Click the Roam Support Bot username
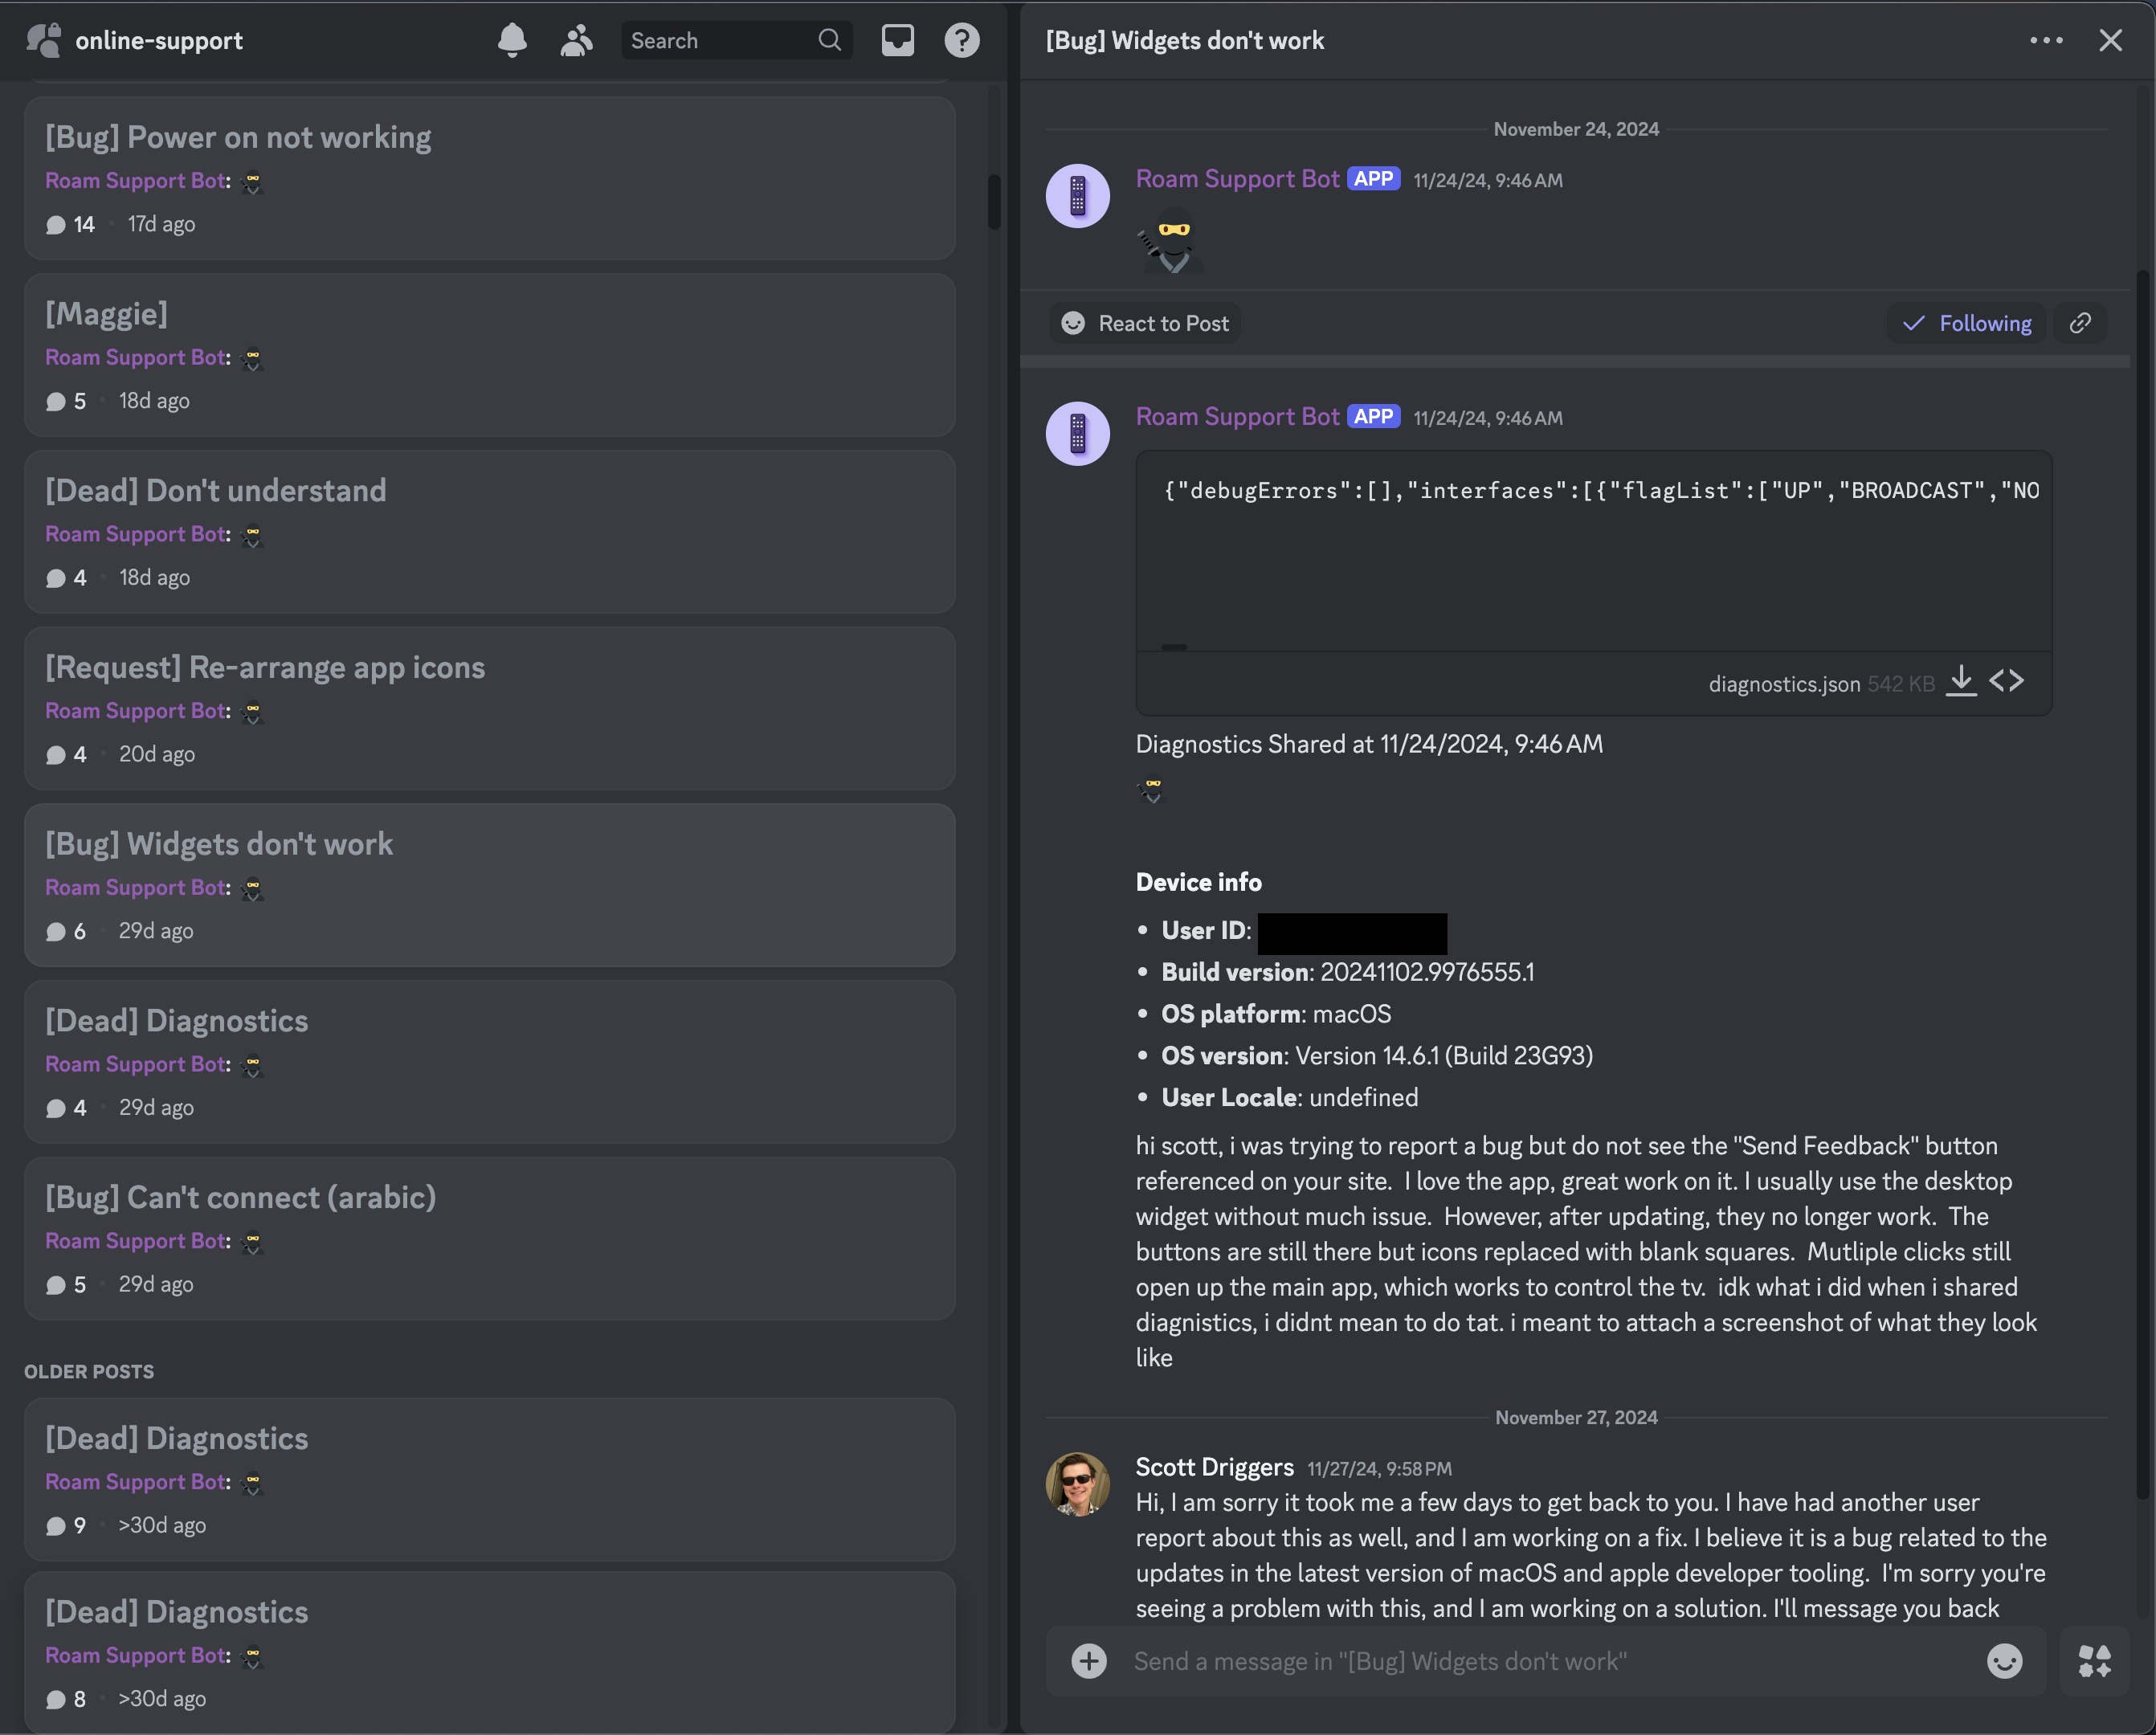The width and height of the screenshot is (2156, 1735). tap(1237, 179)
